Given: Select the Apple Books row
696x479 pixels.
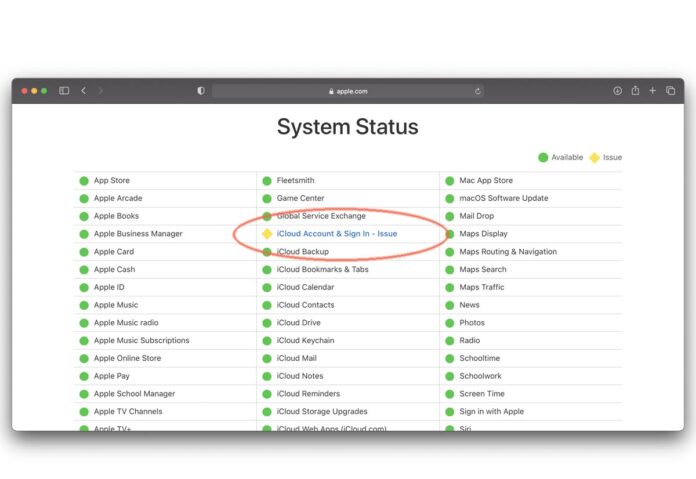Looking at the screenshot, I should coord(165,216).
